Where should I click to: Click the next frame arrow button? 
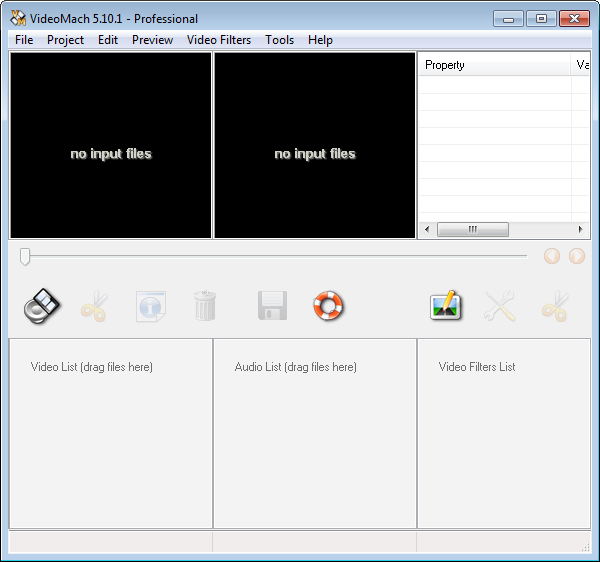click(x=577, y=256)
